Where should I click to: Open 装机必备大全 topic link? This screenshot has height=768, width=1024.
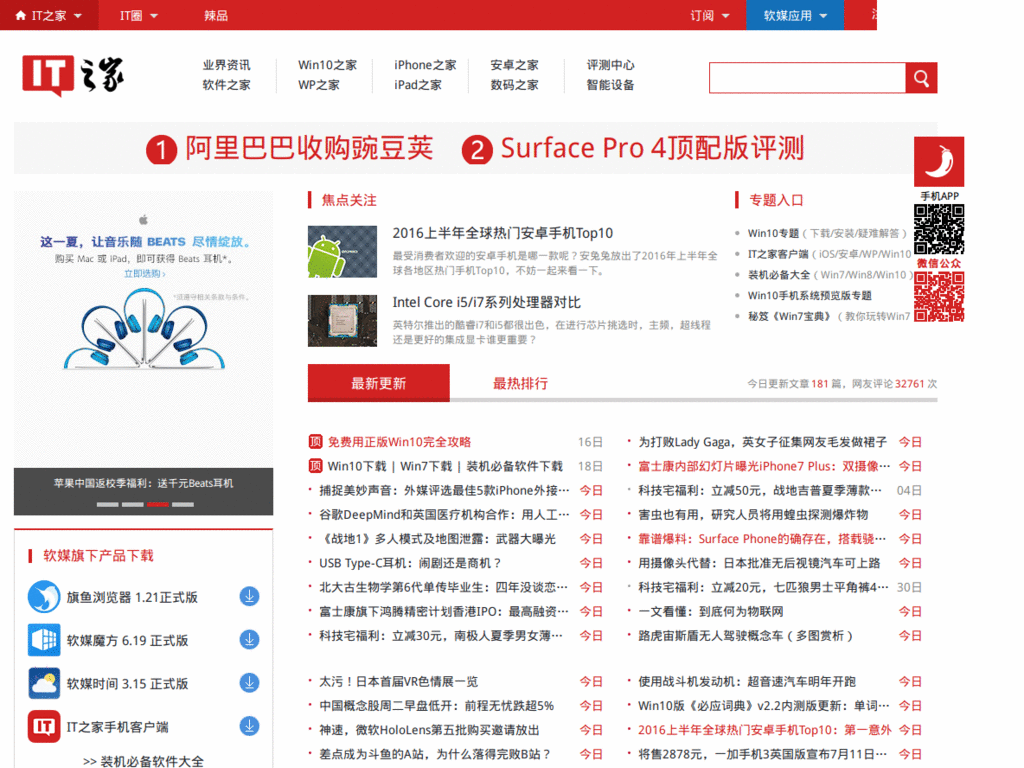[779, 275]
